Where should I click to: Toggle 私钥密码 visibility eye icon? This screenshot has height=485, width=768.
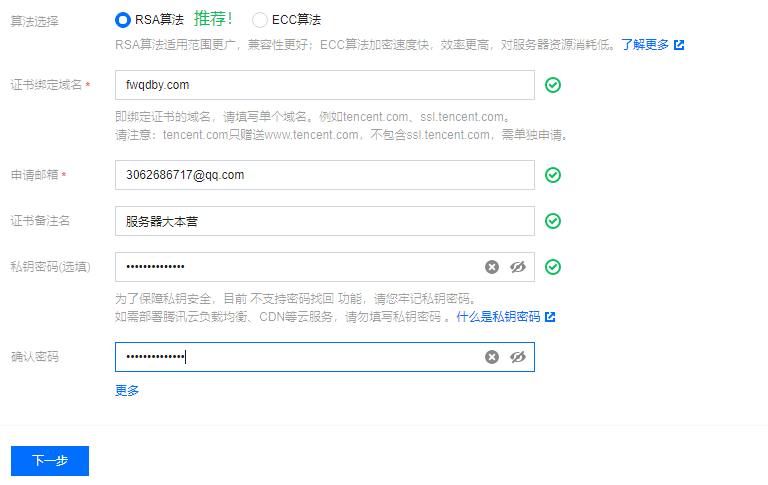(518, 267)
